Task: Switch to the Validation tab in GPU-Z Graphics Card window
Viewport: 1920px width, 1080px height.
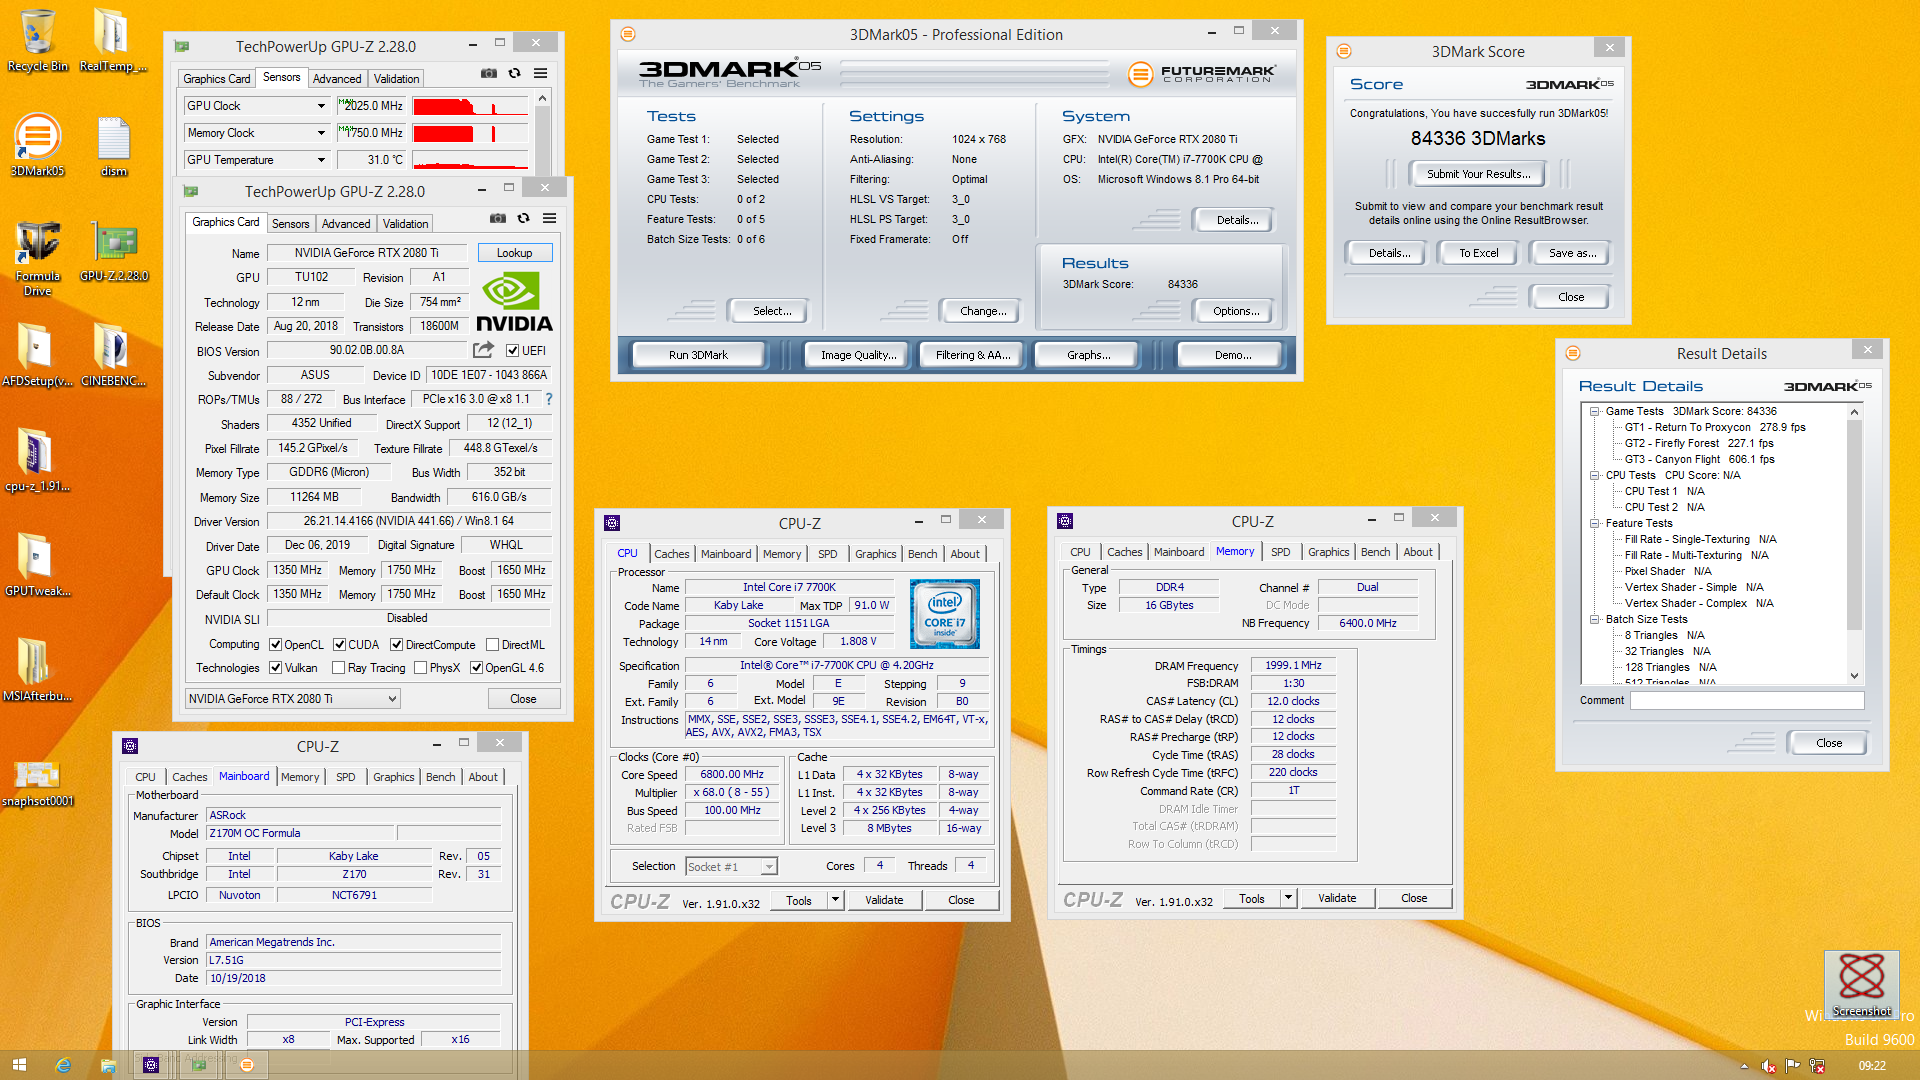Action: click(x=405, y=224)
